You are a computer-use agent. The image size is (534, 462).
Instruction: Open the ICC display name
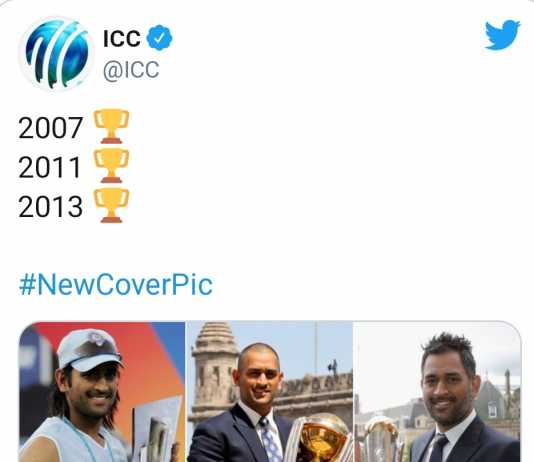point(122,38)
